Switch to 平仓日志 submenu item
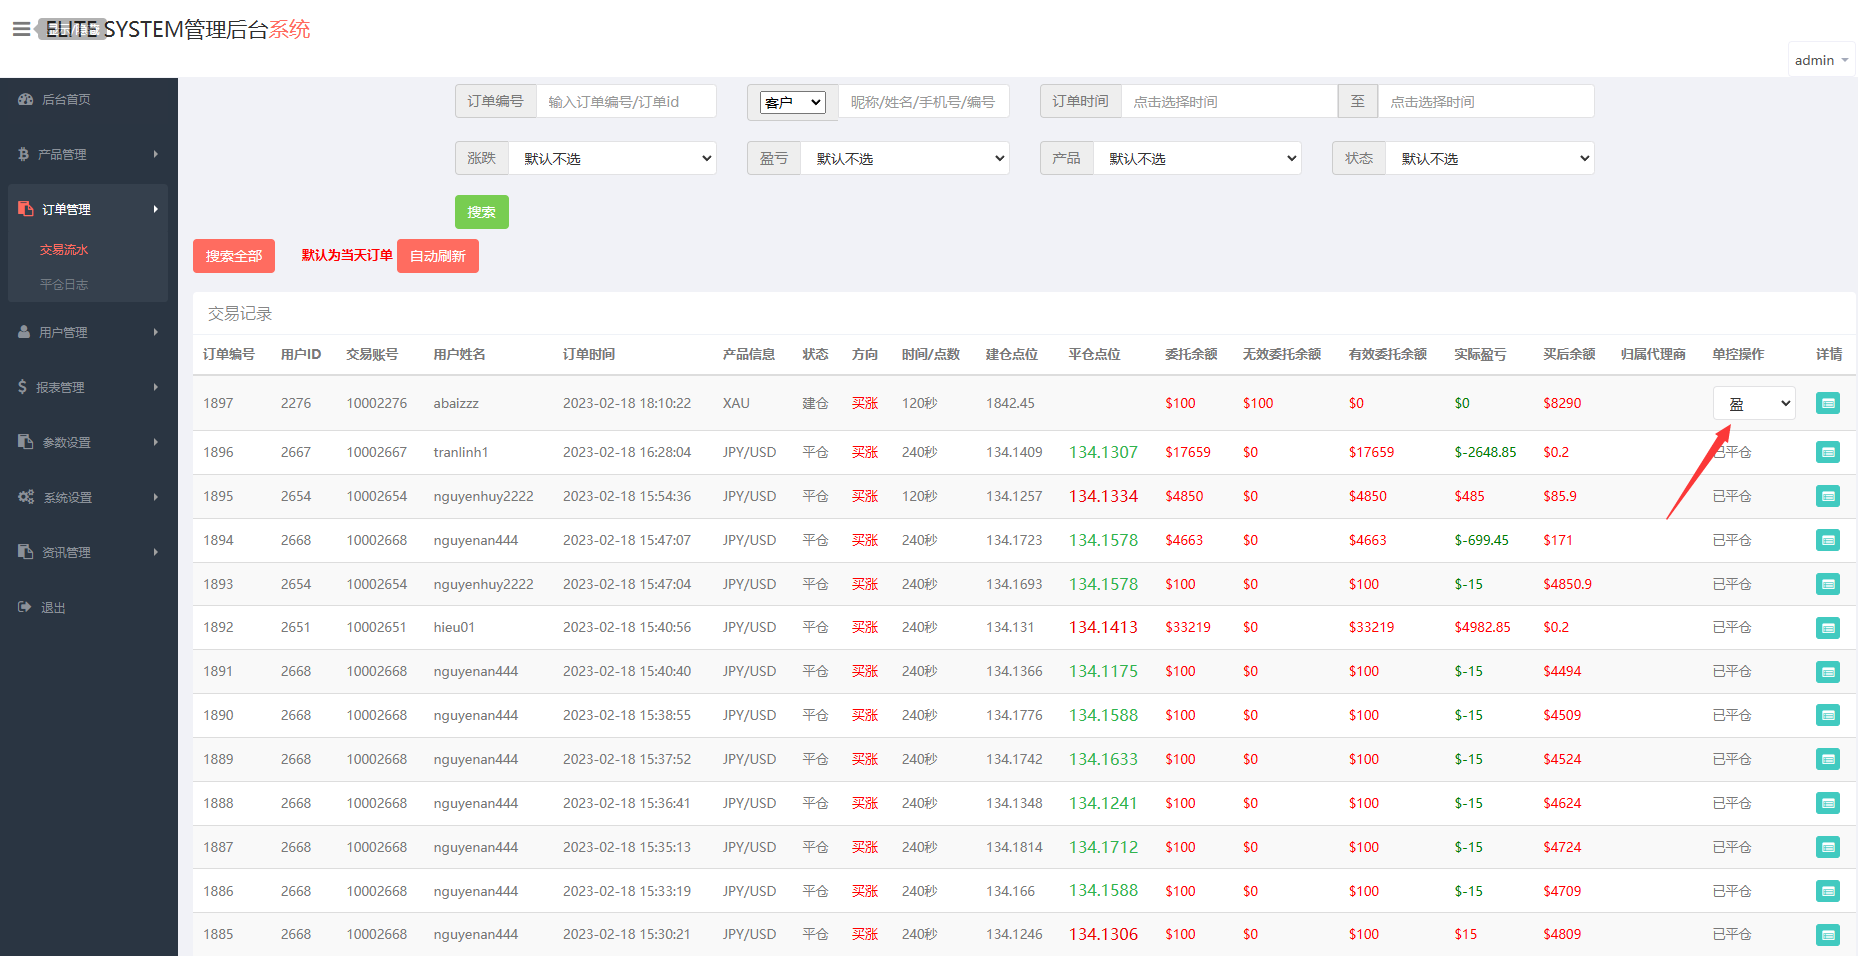Screen dimensions: 1858x956 [64, 284]
